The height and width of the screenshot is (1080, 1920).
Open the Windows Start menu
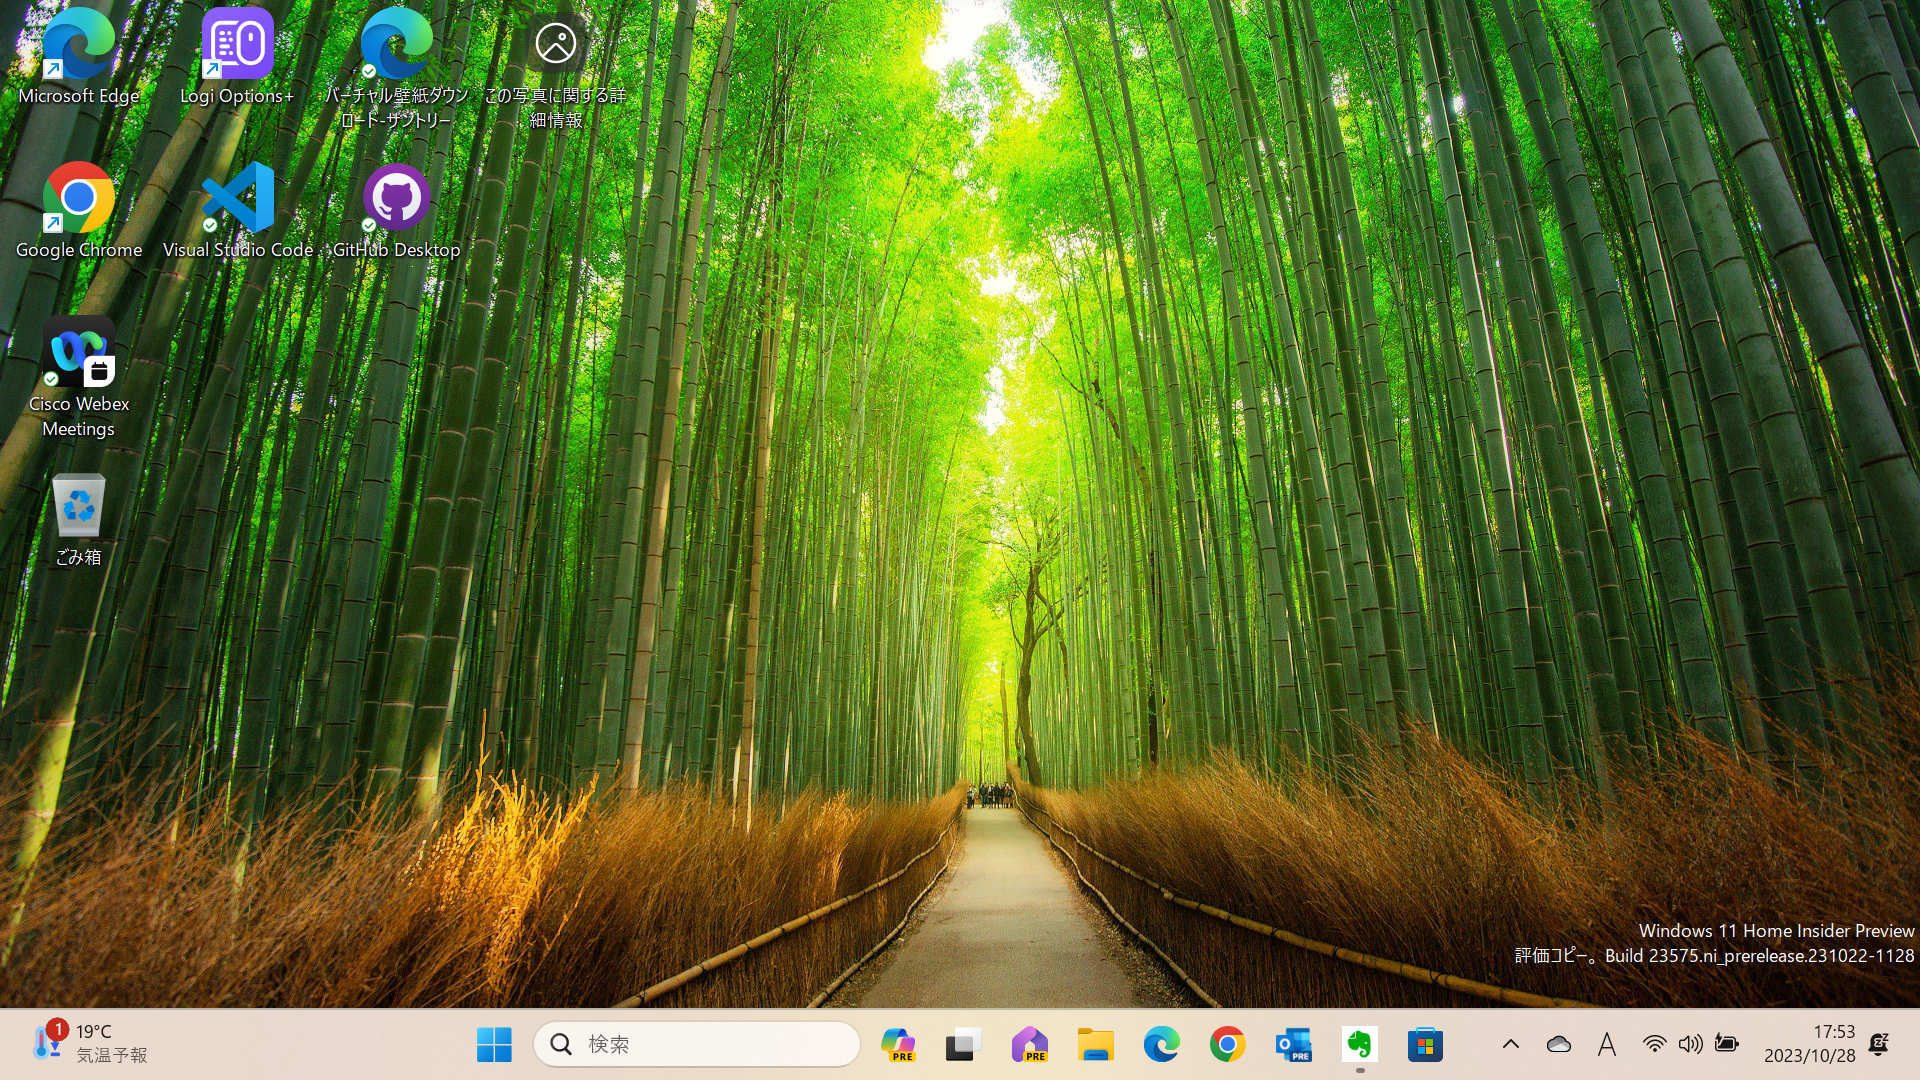point(494,1045)
